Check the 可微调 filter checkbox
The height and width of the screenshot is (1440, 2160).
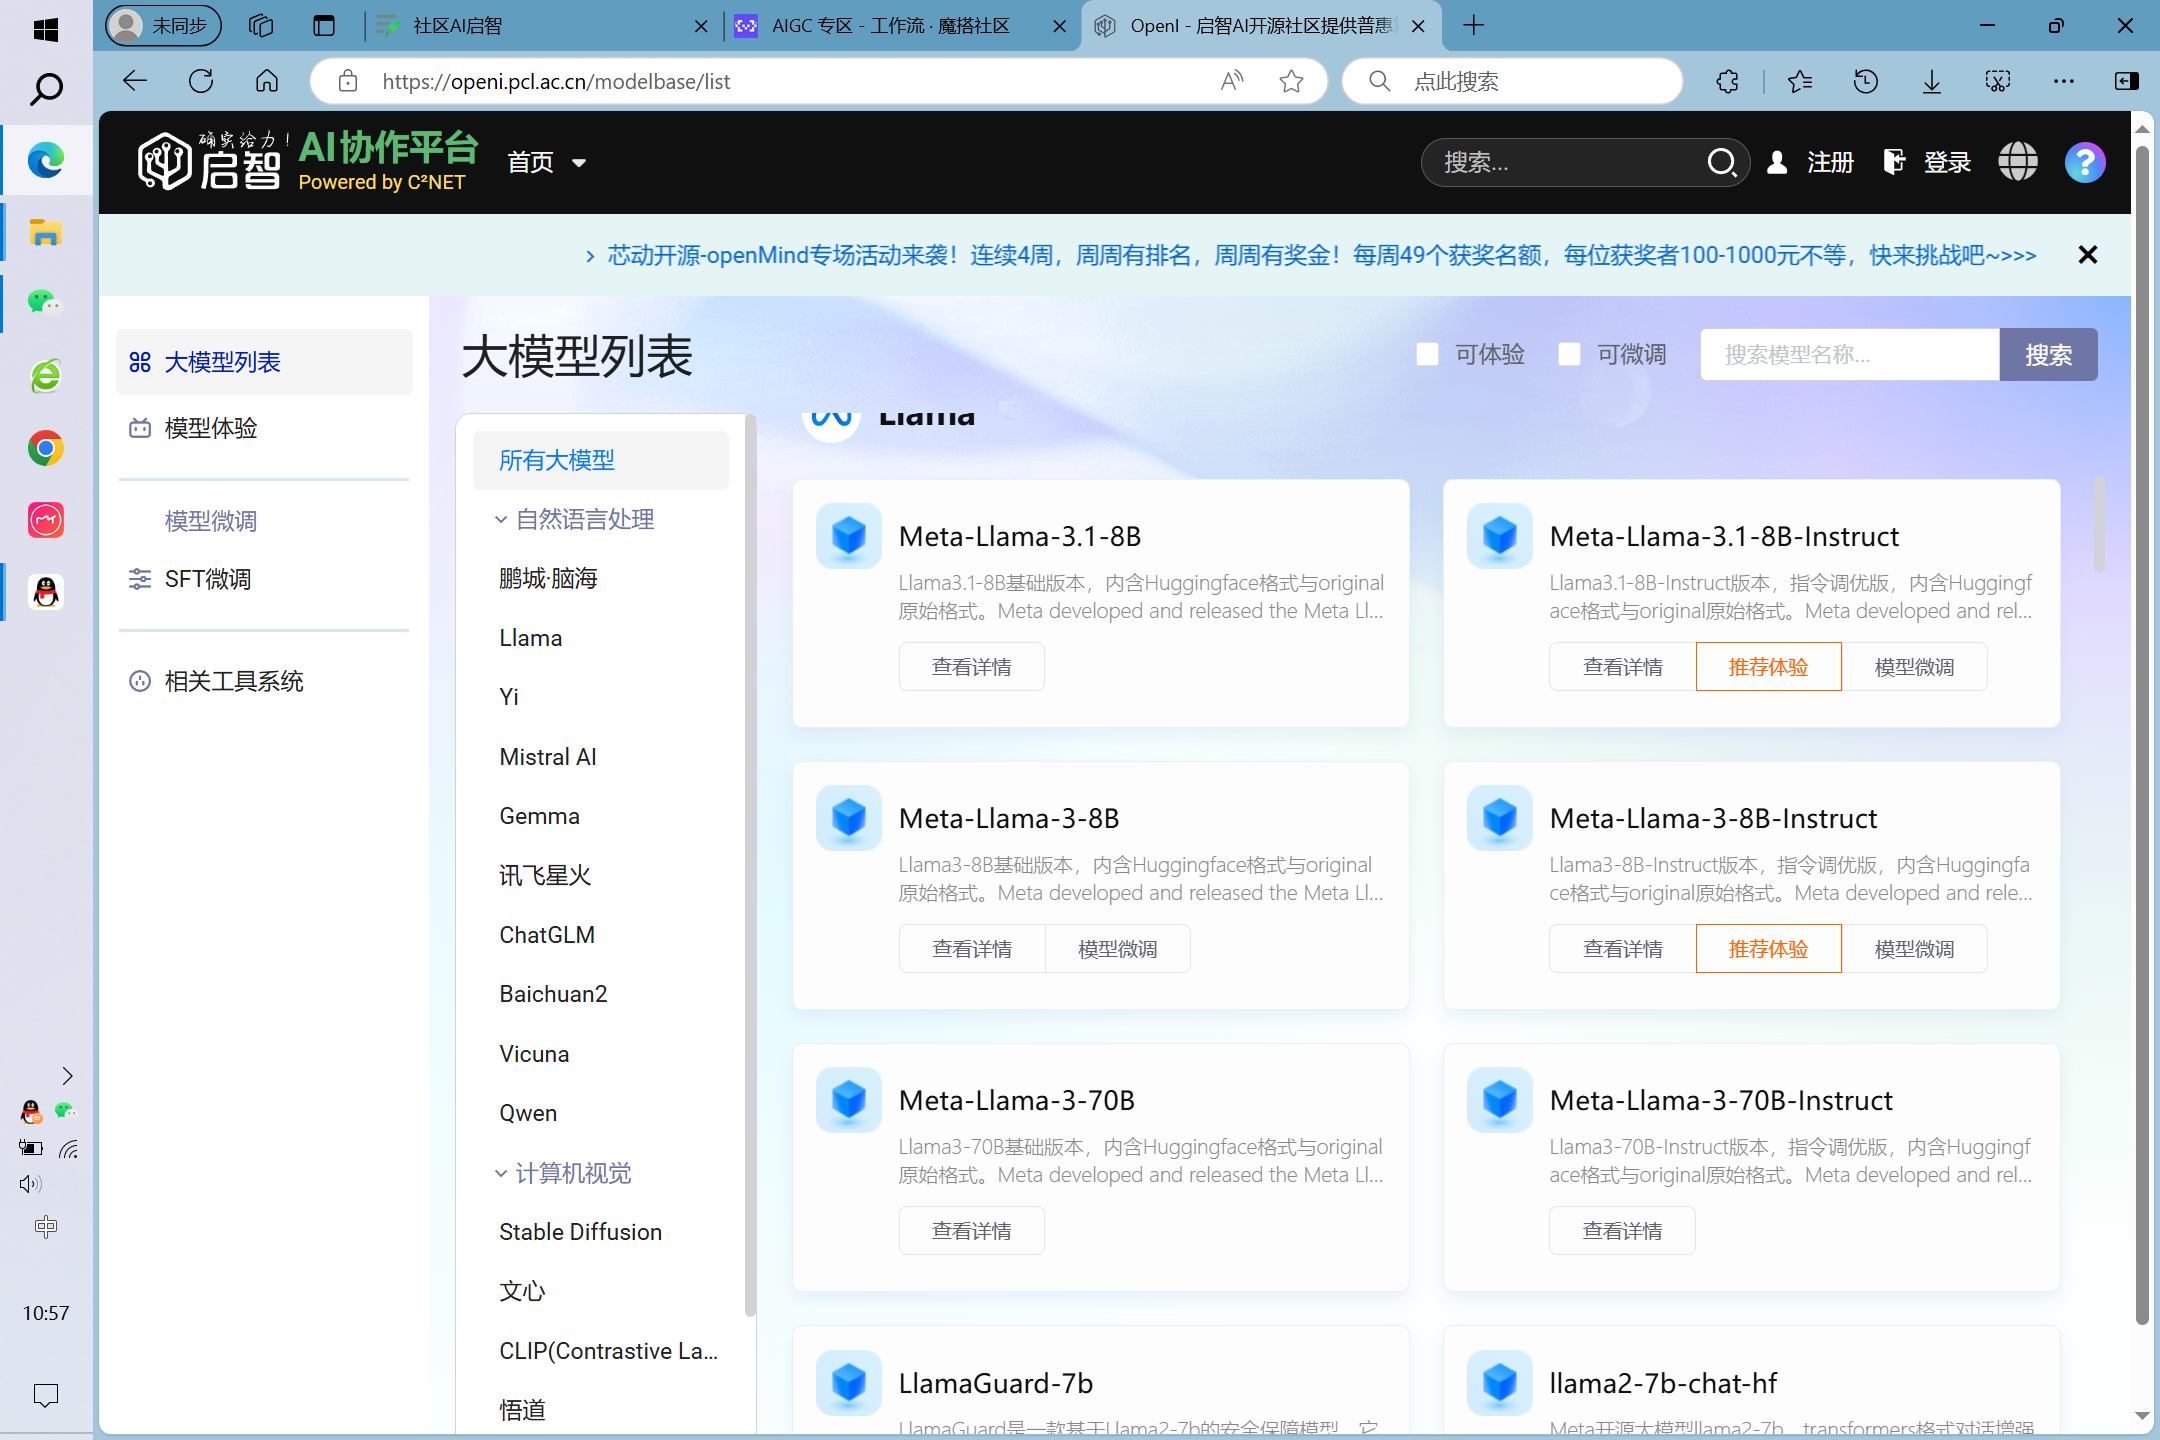[1569, 354]
